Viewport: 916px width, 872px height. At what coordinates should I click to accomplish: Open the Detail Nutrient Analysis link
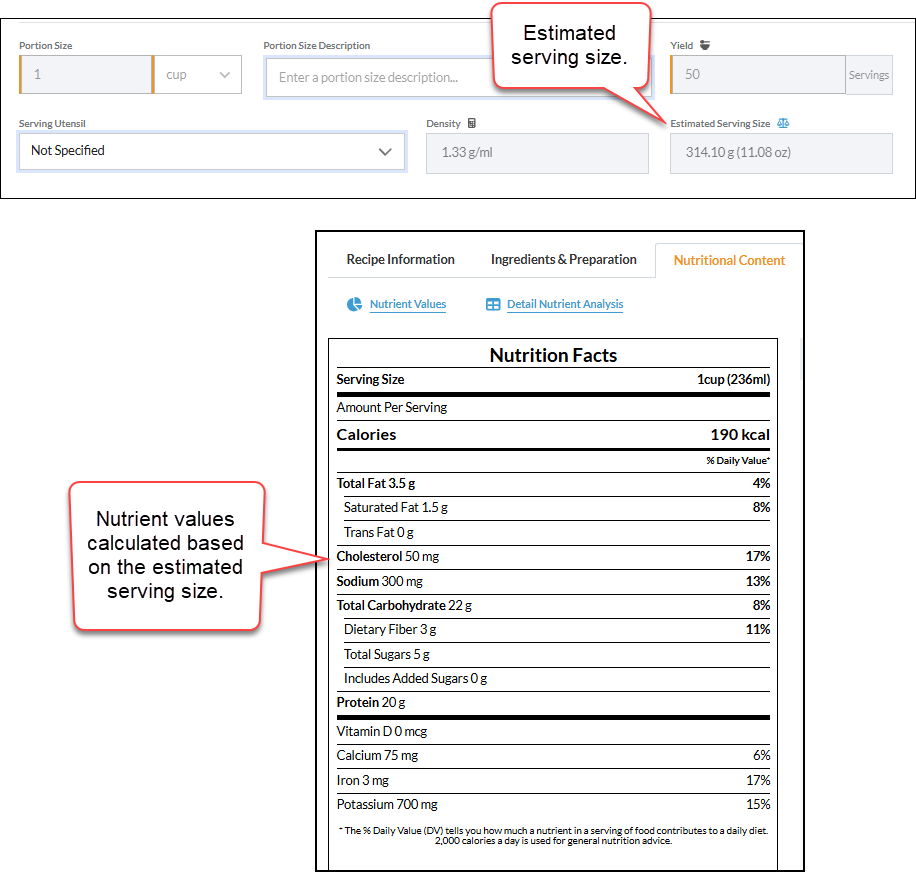(x=565, y=304)
